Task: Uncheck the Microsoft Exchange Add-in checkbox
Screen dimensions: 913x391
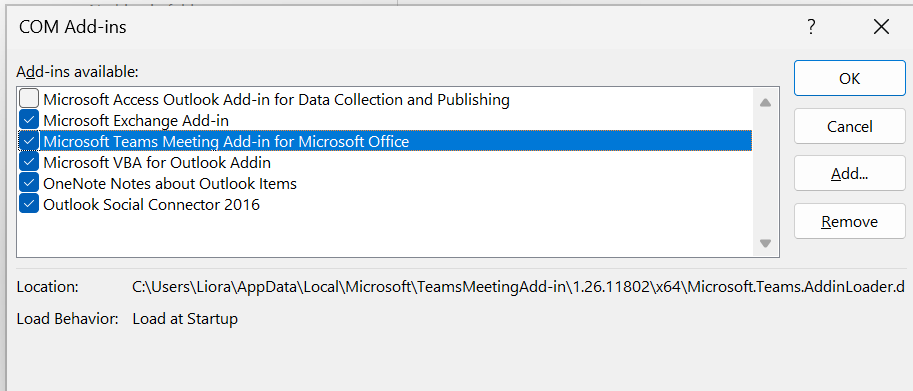Action: [29, 120]
